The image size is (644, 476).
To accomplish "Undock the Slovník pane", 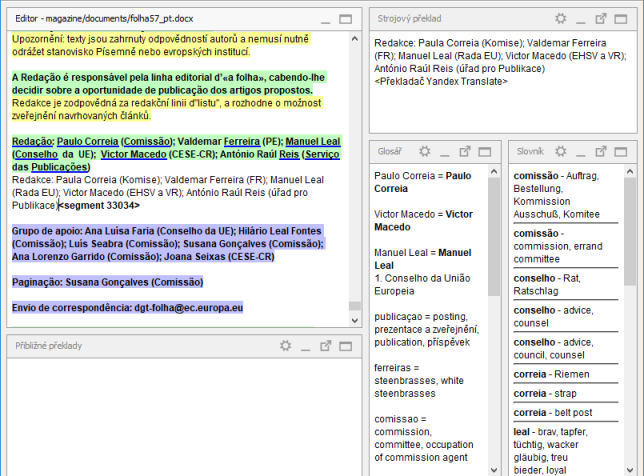I will (601, 152).
